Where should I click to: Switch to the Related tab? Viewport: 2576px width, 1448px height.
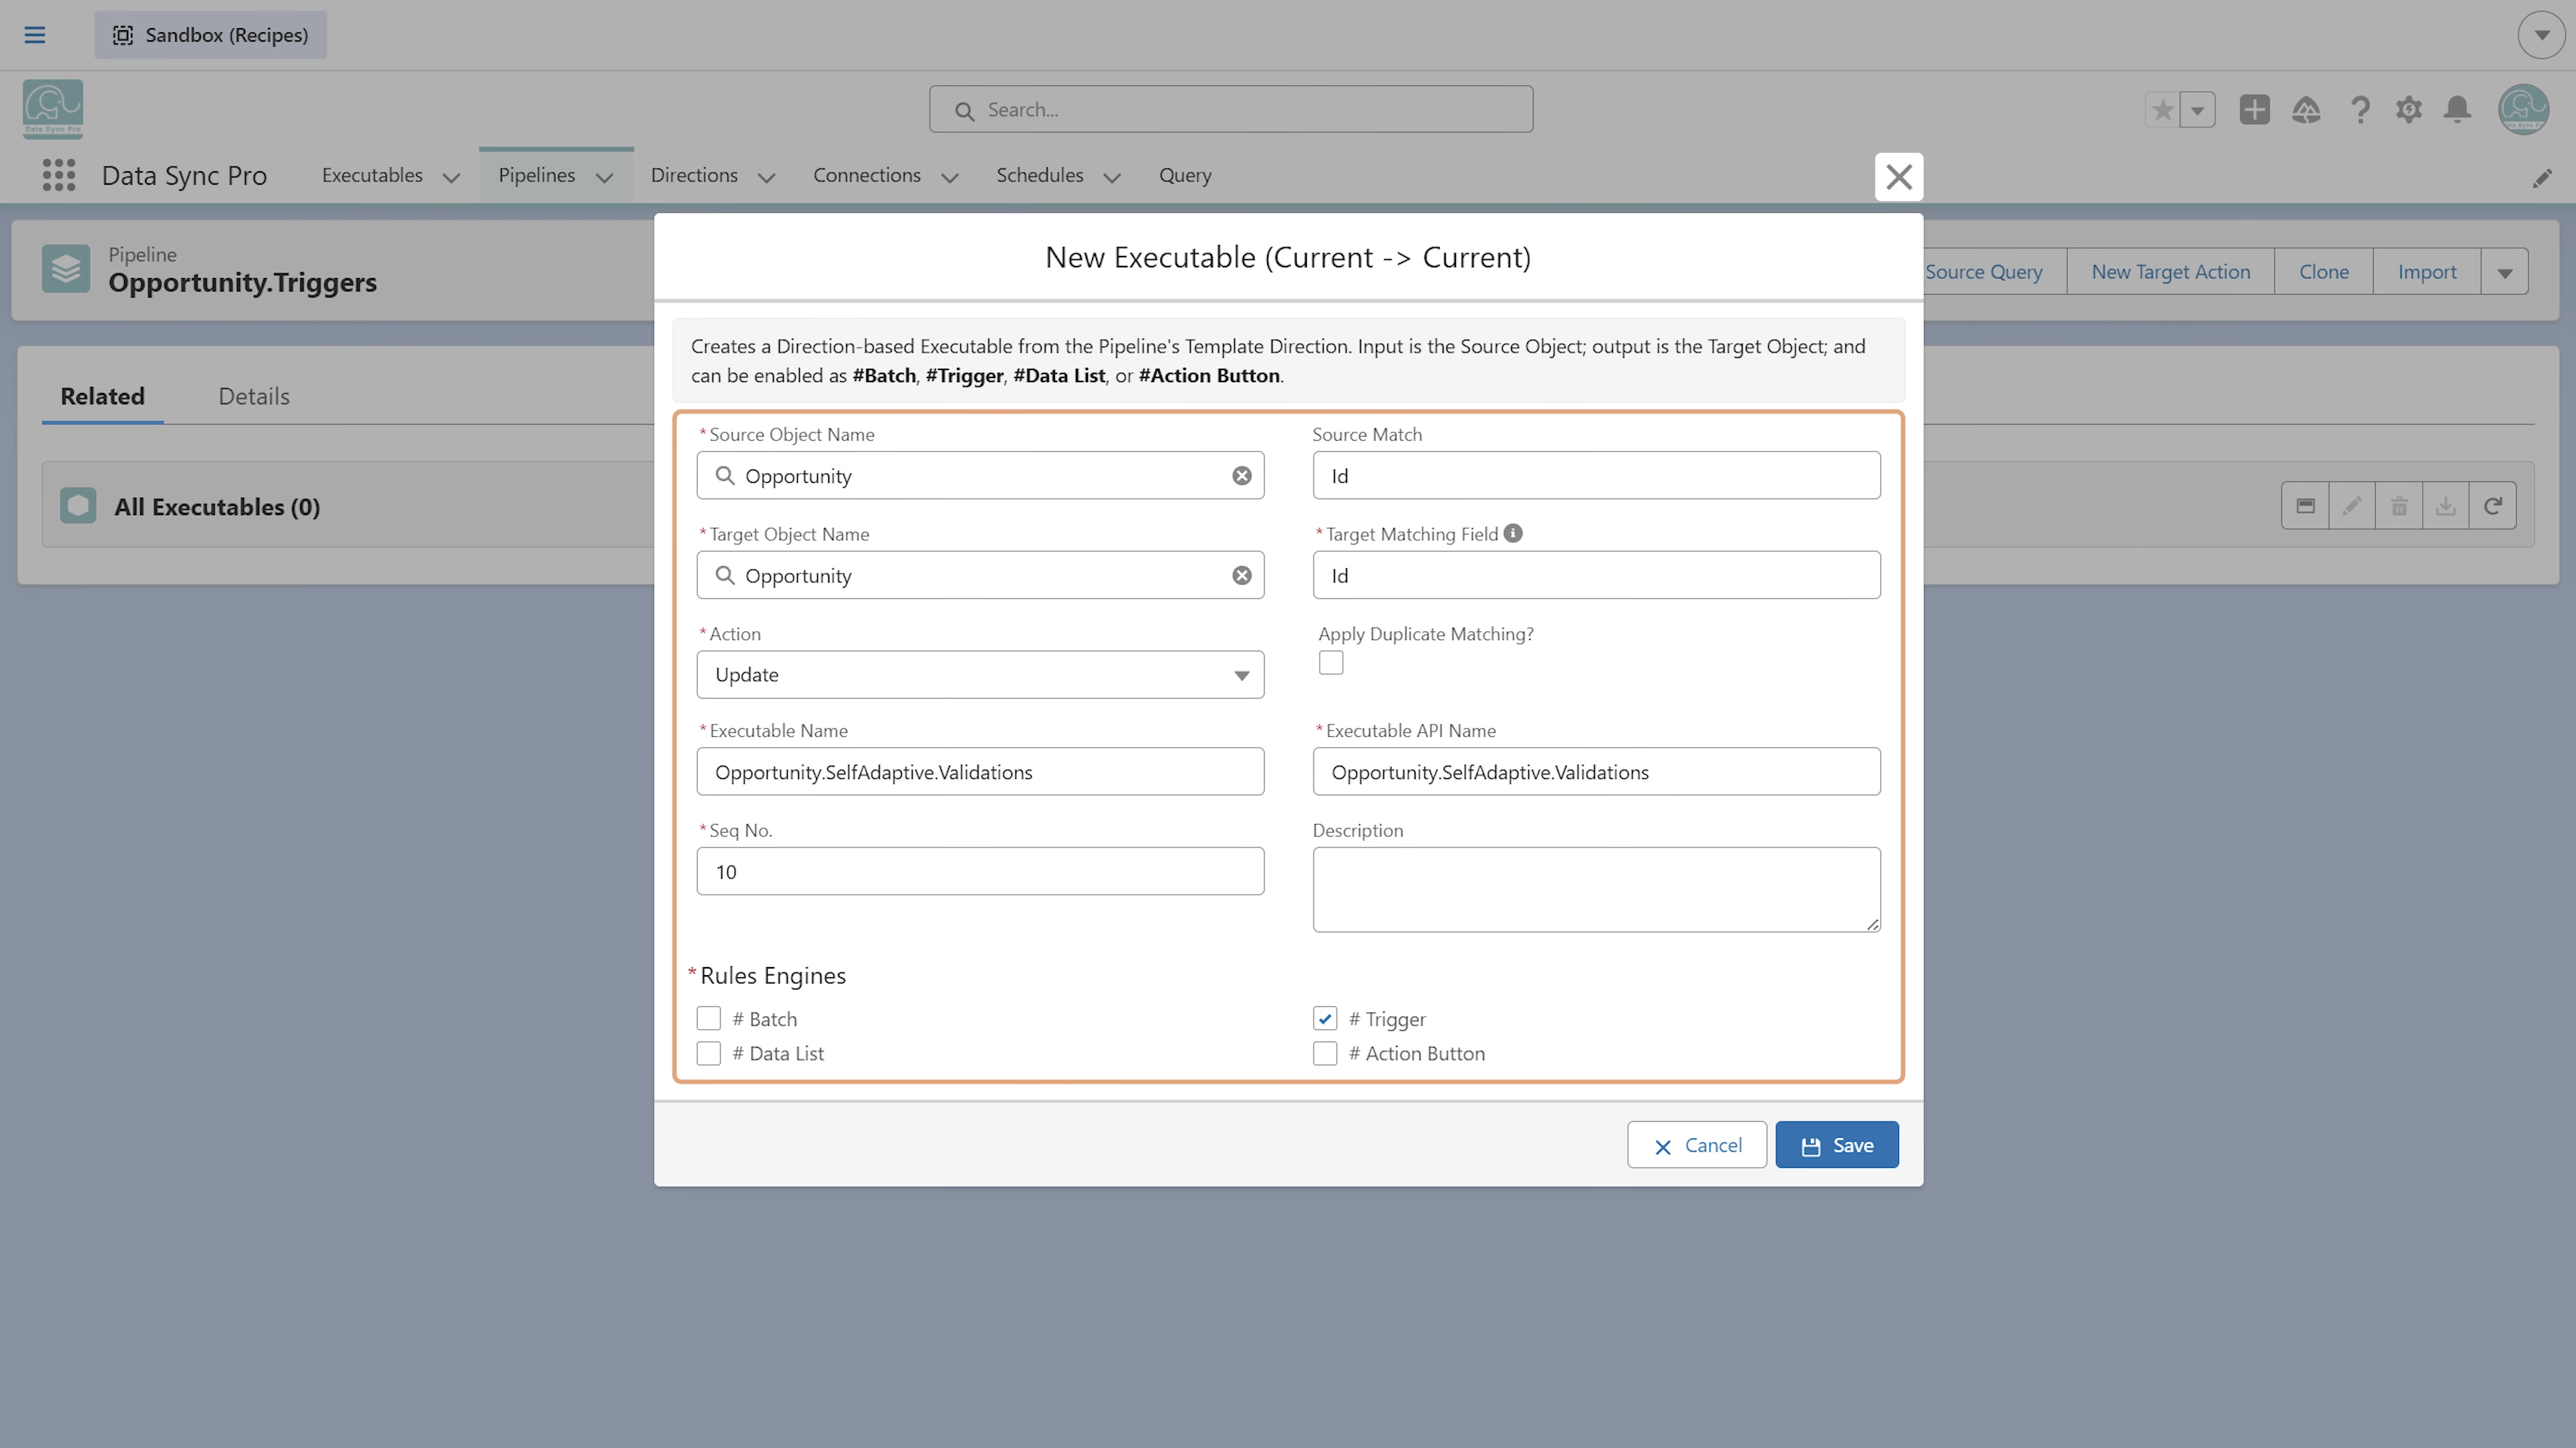[103, 396]
